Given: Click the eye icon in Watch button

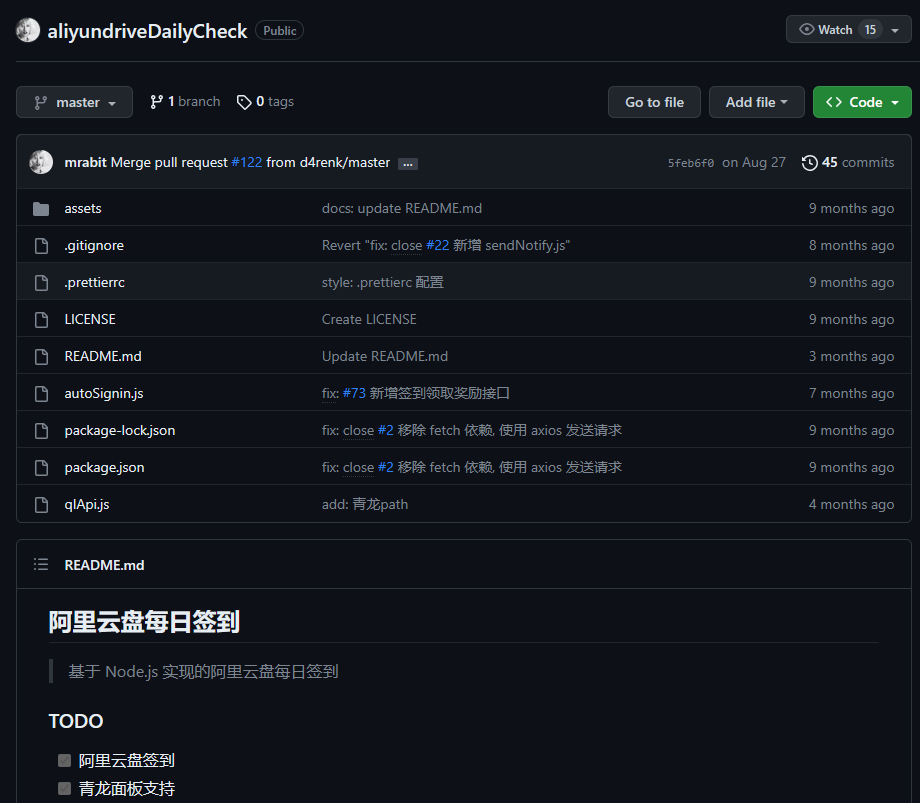Looking at the screenshot, I should [807, 29].
